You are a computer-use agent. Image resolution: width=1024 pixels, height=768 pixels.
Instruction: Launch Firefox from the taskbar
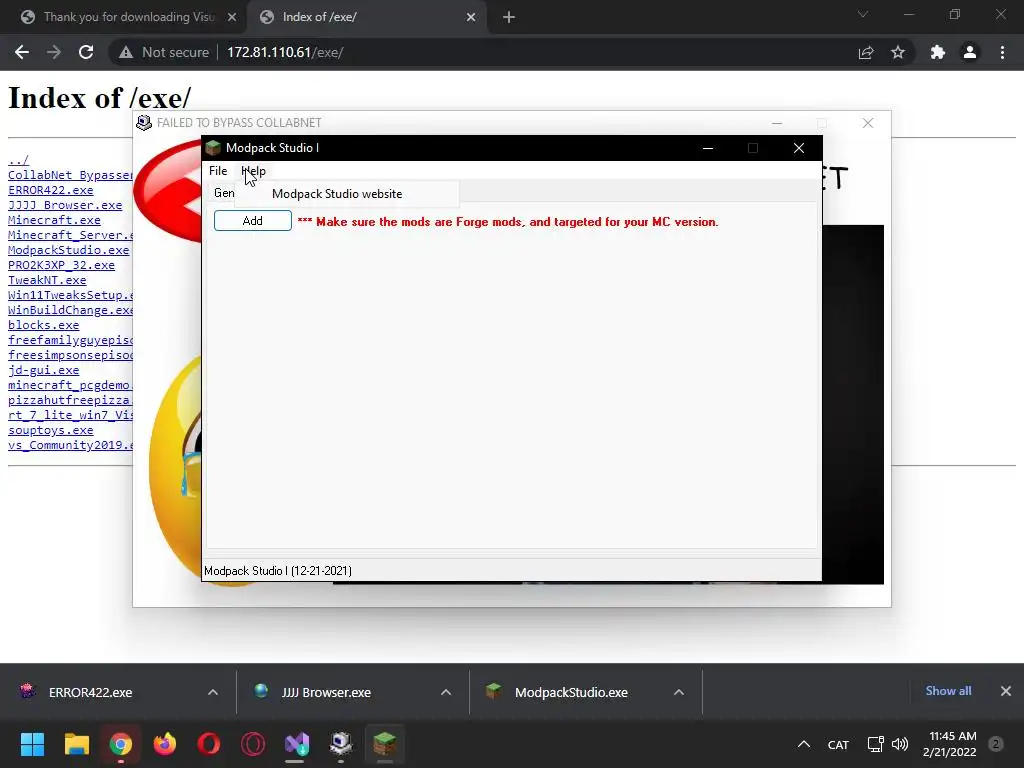pos(165,744)
